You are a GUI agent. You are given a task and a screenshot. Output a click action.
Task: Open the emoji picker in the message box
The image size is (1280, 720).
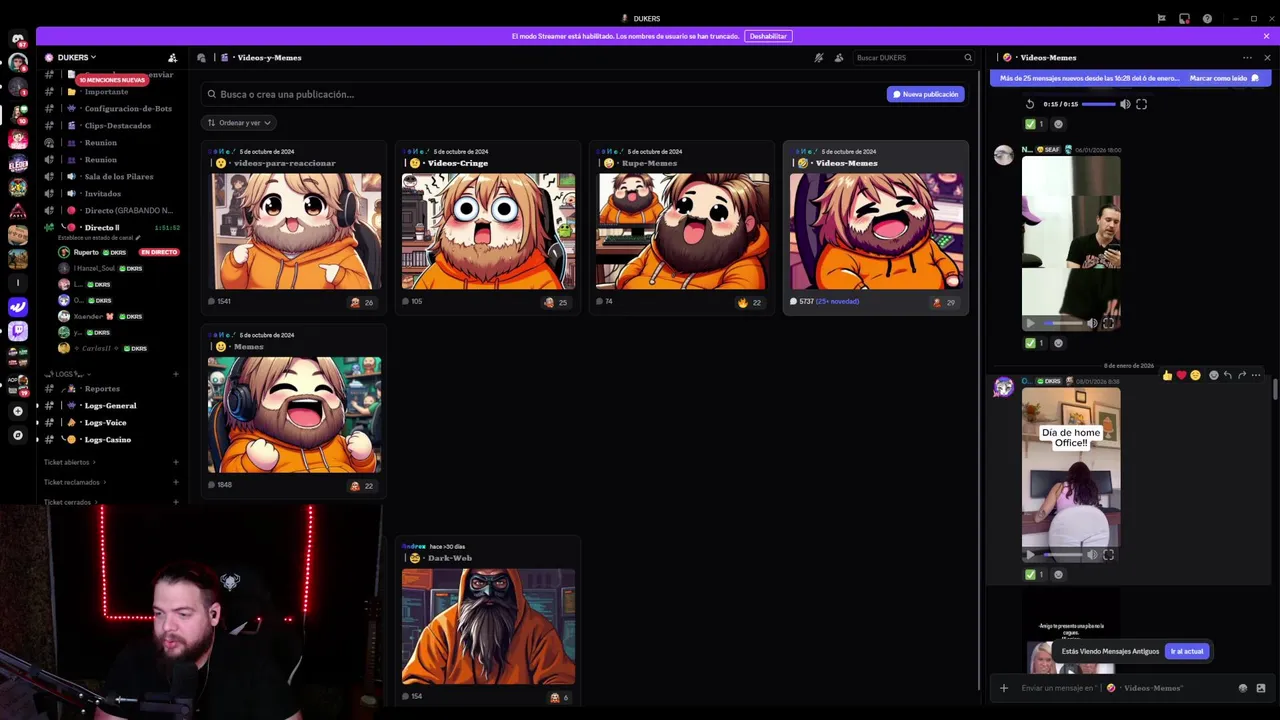(1243, 688)
